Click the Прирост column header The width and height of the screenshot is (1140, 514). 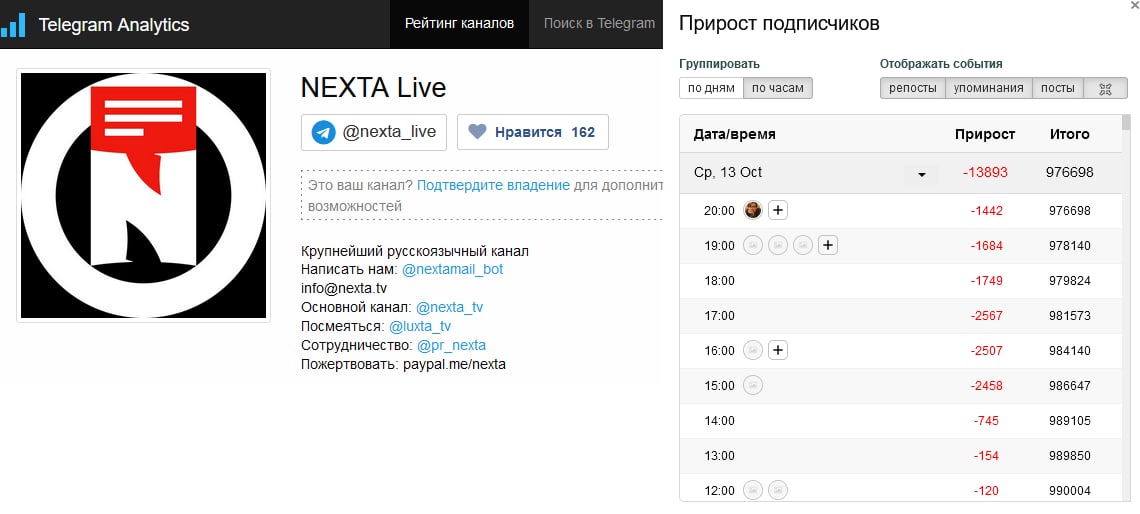coord(985,134)
